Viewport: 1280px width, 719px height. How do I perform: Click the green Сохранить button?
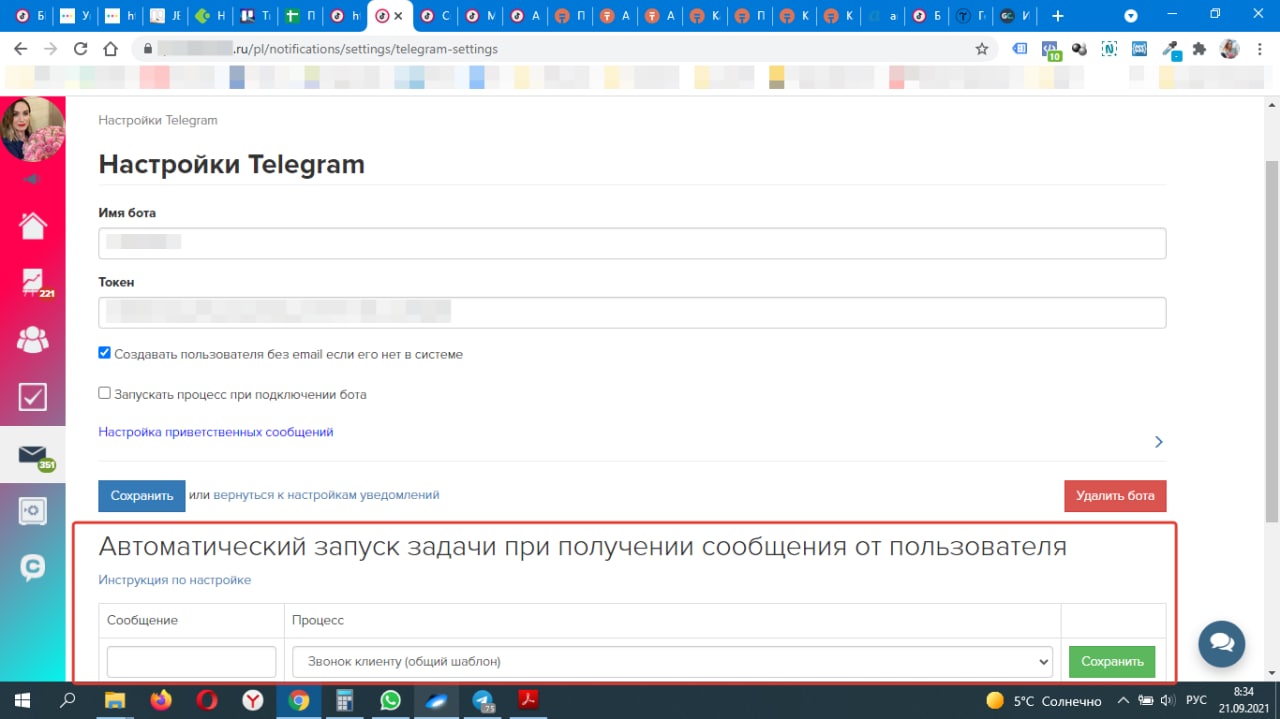[1112, 661]
